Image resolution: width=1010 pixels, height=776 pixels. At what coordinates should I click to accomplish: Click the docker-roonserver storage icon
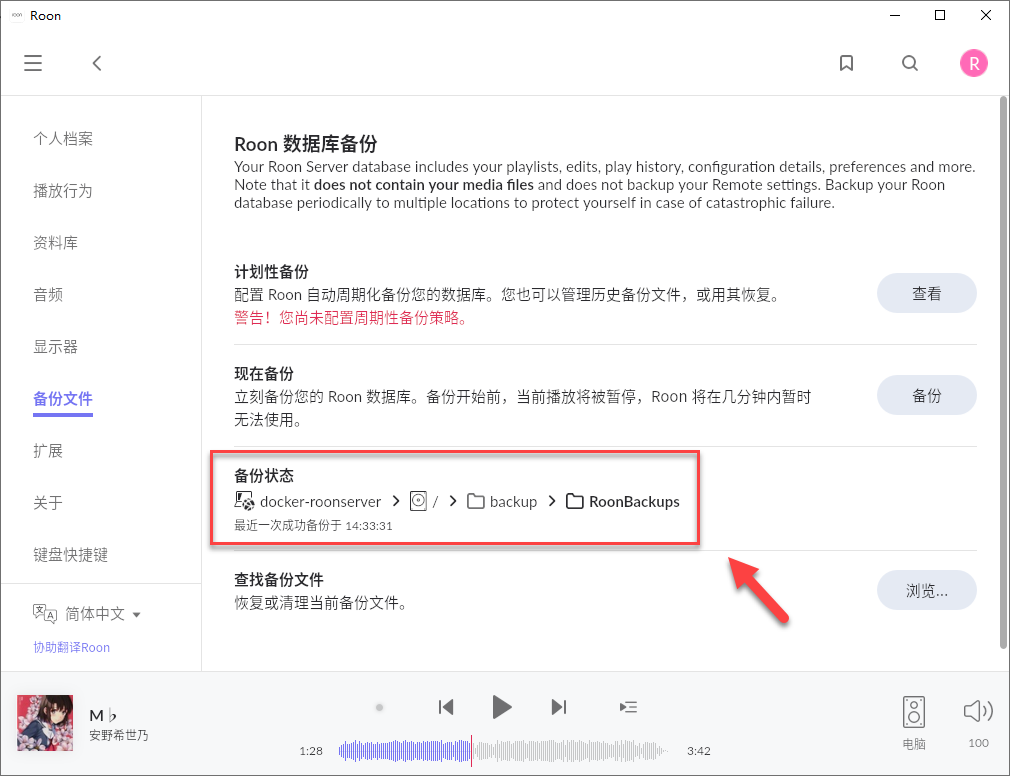pos(244,501)
